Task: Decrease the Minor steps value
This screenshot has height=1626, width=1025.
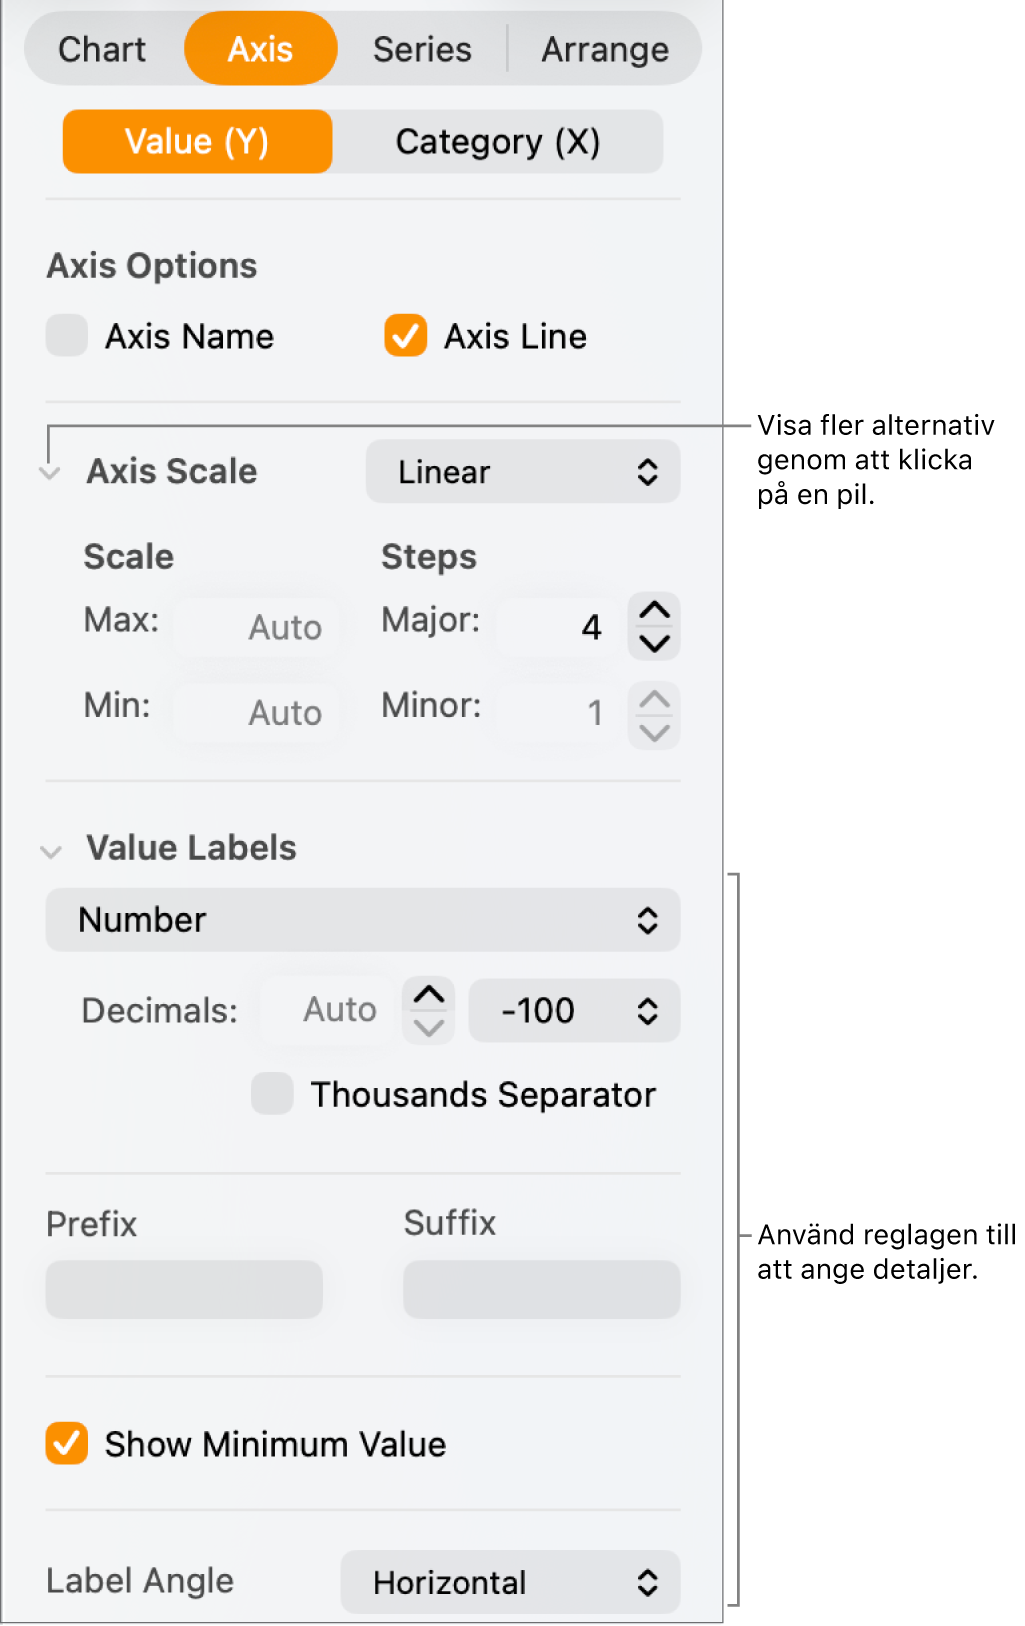Action: (x=654, y=732)
